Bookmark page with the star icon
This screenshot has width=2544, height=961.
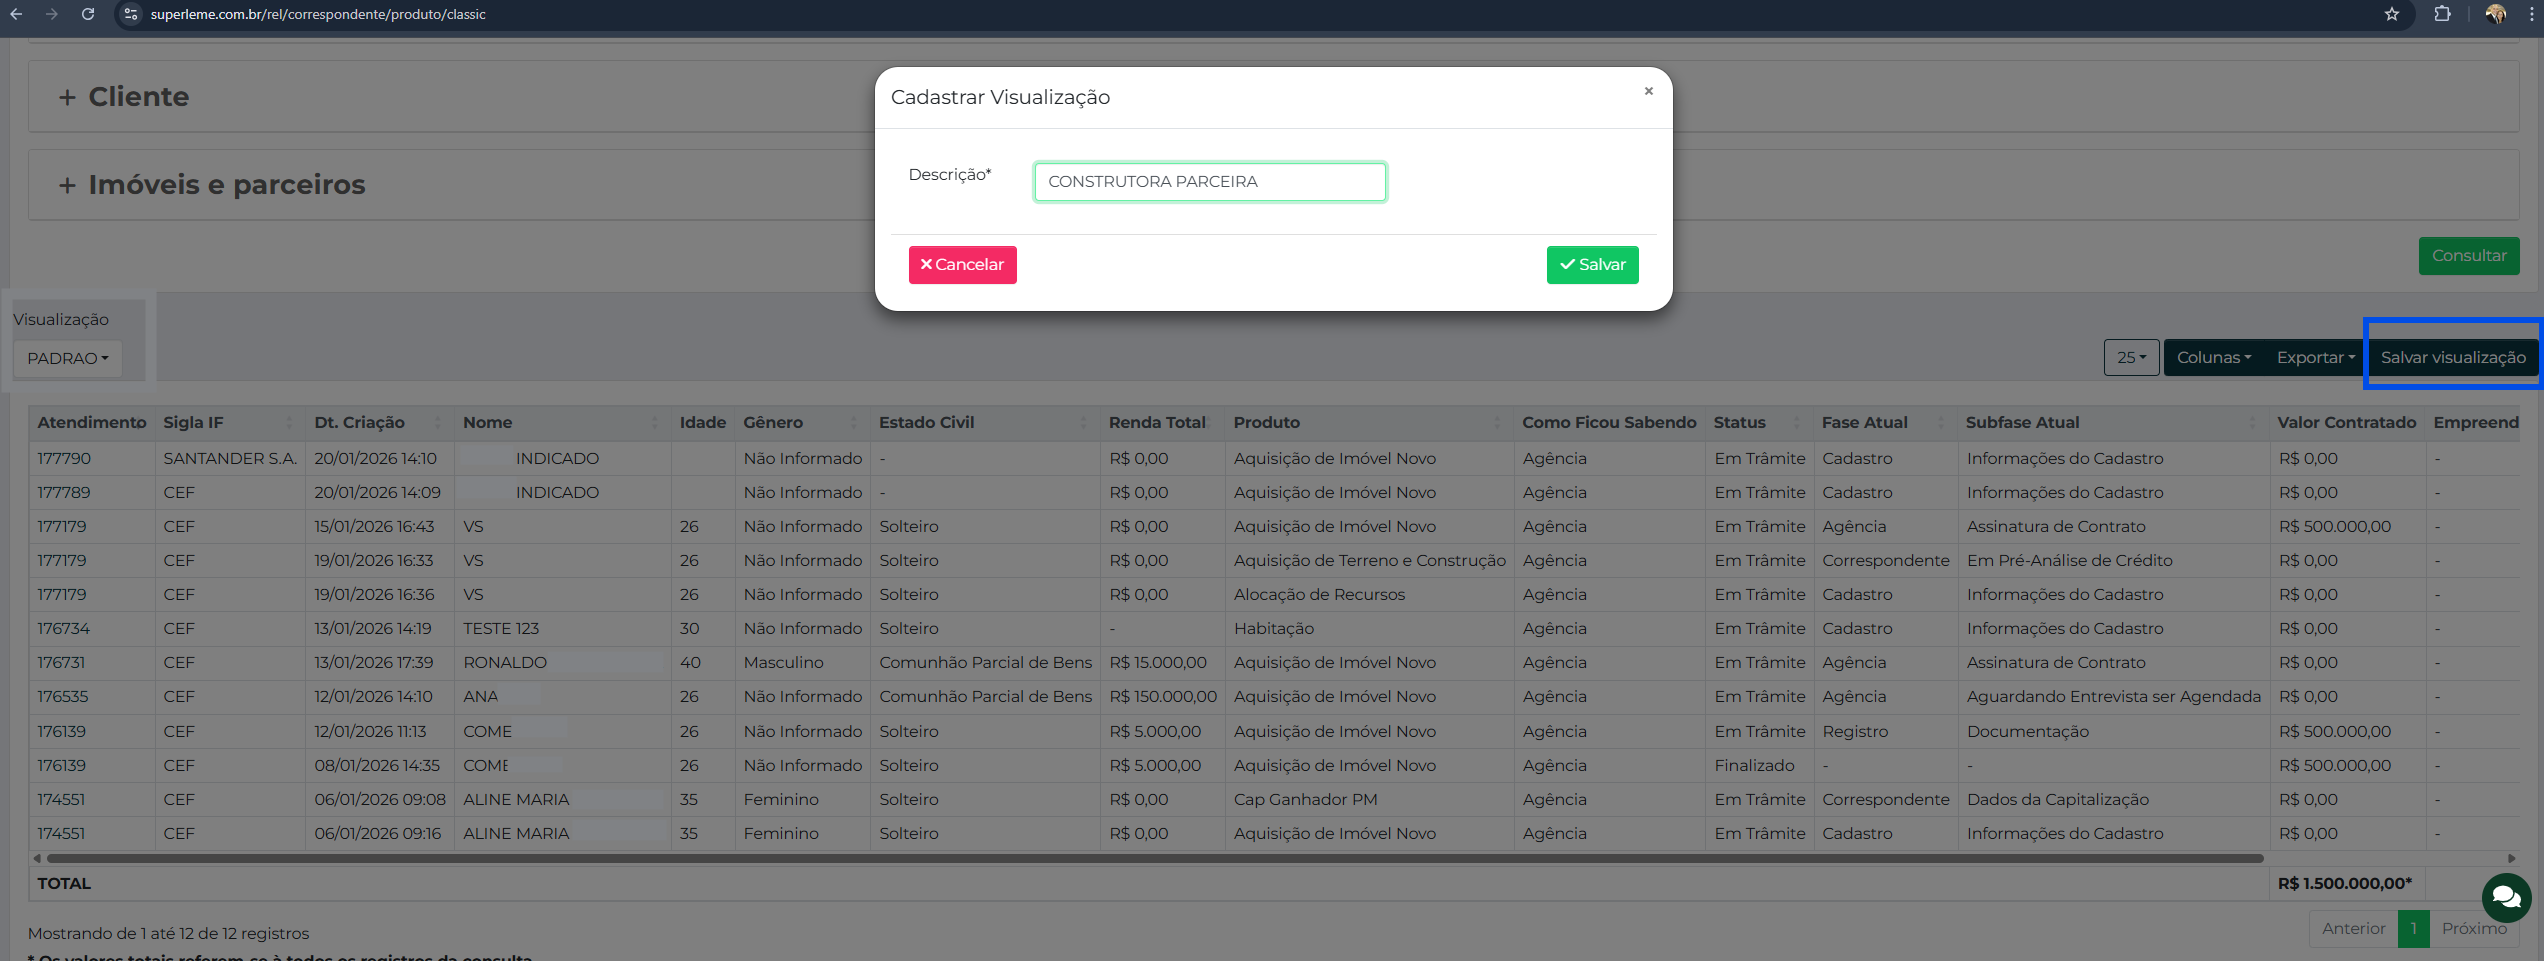pos(2391,14)
